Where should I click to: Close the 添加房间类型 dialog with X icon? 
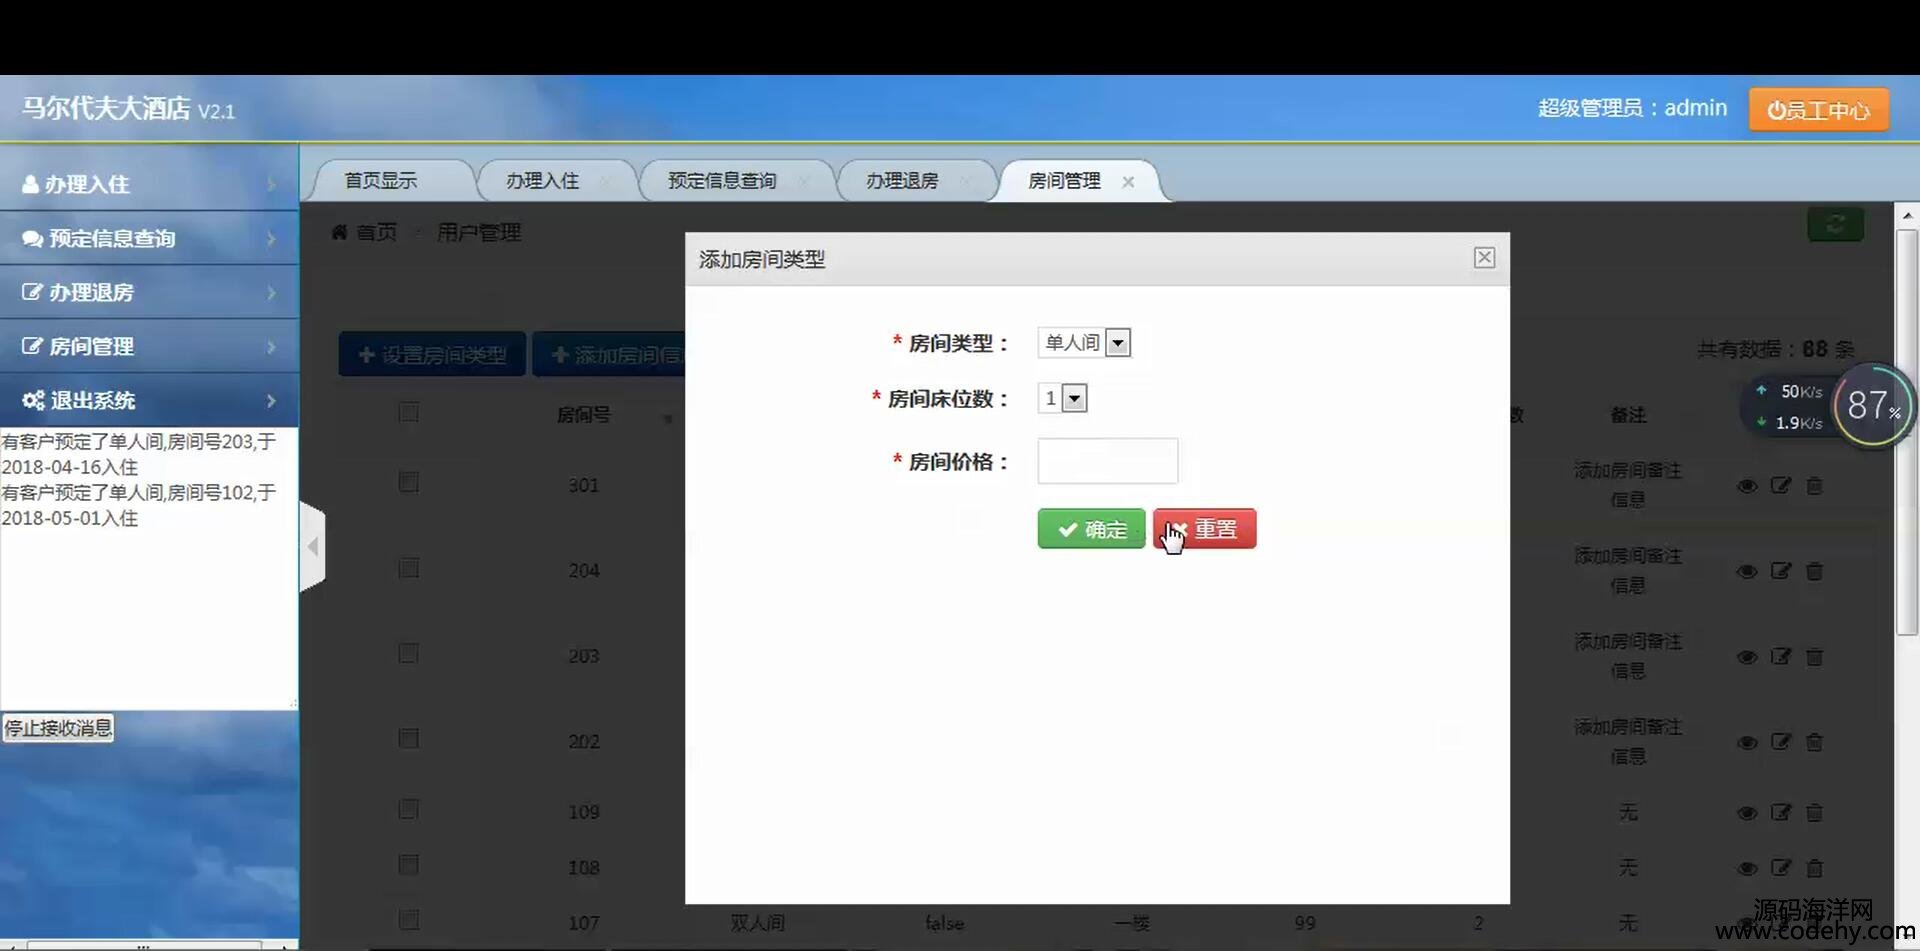coord(1484,258)
